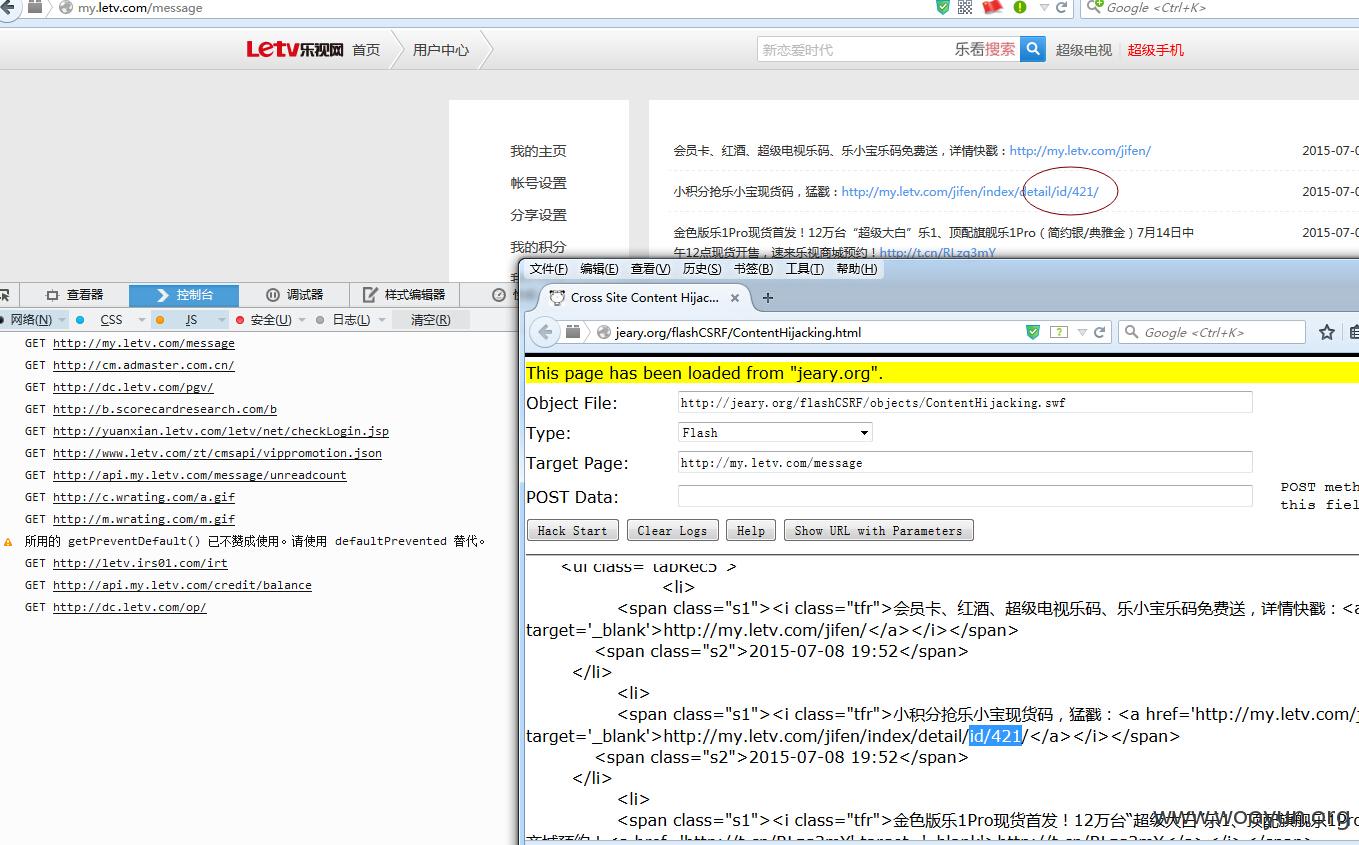Image resolution: width=1359 pixels, height=845 pixels.
Task: Reload the jeary.org ContentHijacking page
Action: click(x=1099, y=332)
